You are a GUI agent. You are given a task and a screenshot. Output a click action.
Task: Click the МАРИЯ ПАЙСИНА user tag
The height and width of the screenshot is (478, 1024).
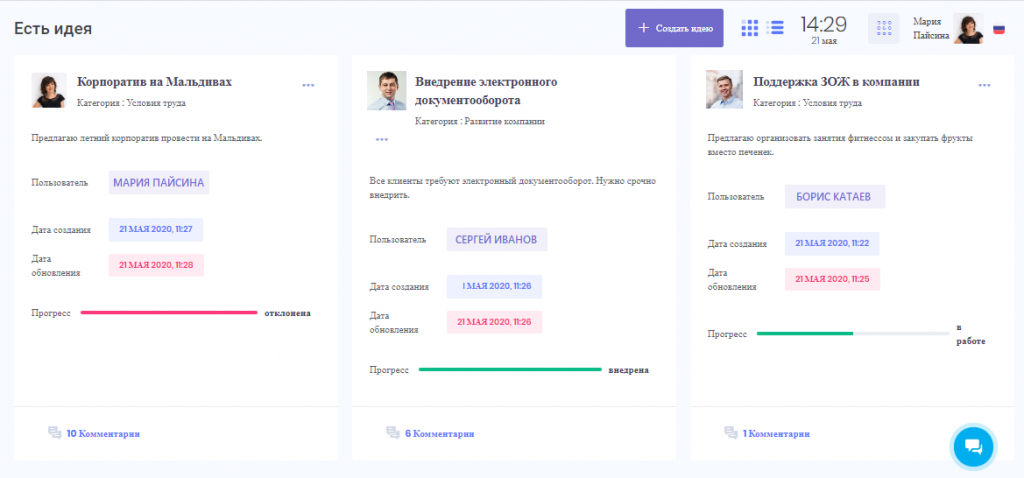159,183
